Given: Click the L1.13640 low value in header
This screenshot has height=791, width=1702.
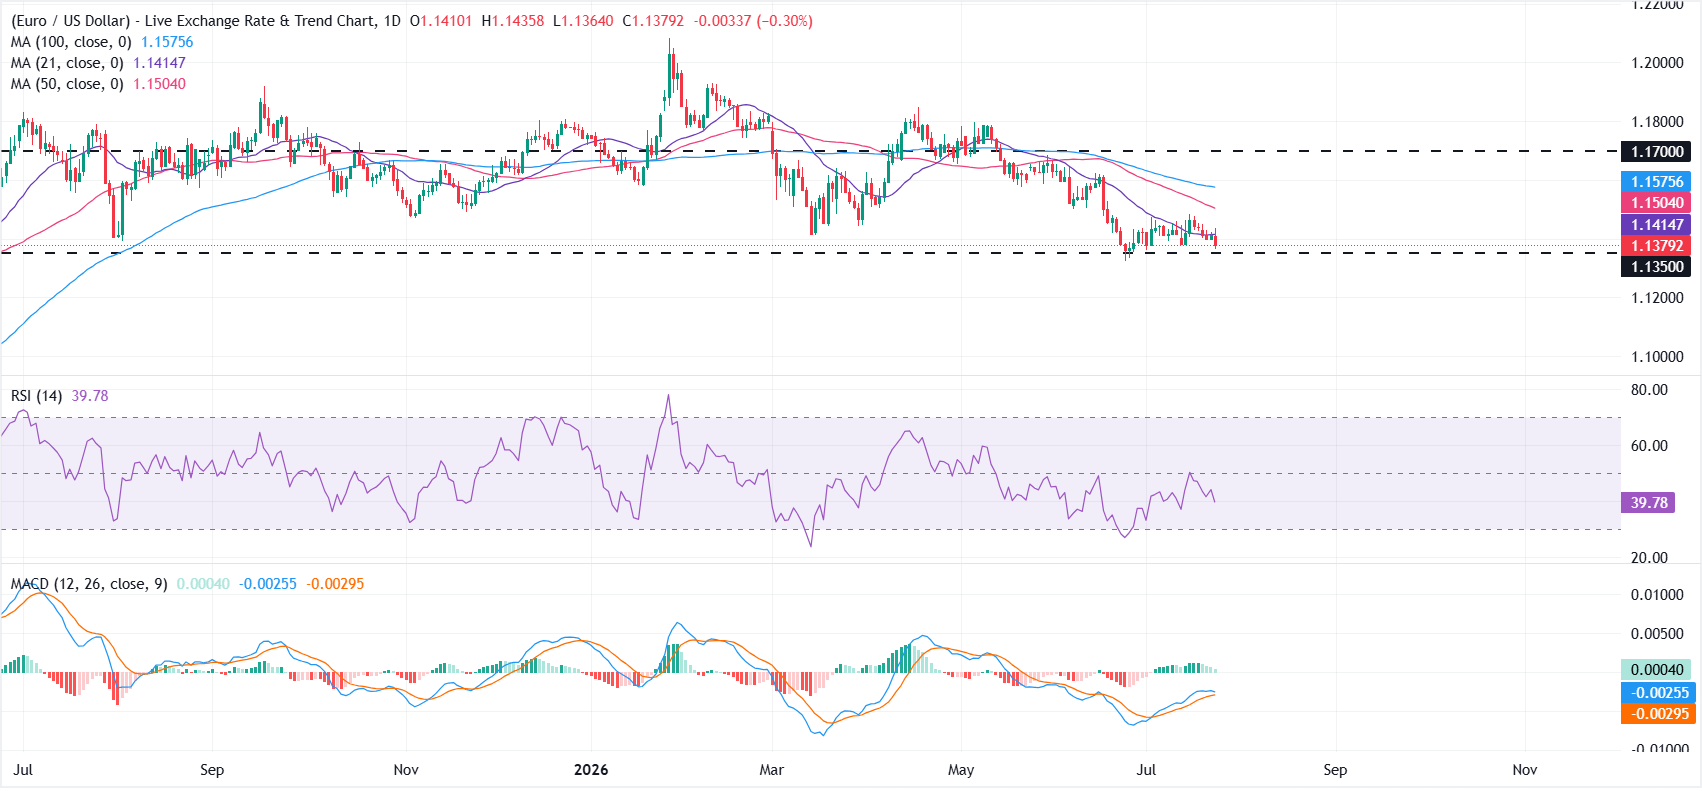Looking at the screenshot, I should coord(583,20).
